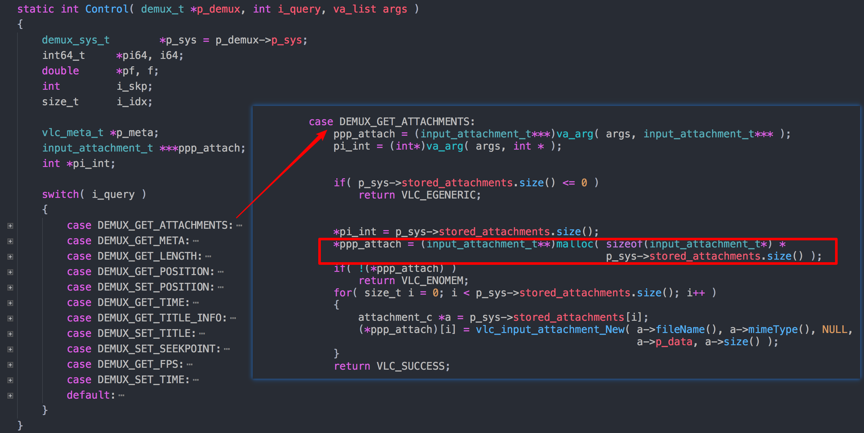Click the fold ellipsis after DEMUX_GET_ATTACHMENTS
This screenshot has height=433, width=864.
tap(239, 225)
